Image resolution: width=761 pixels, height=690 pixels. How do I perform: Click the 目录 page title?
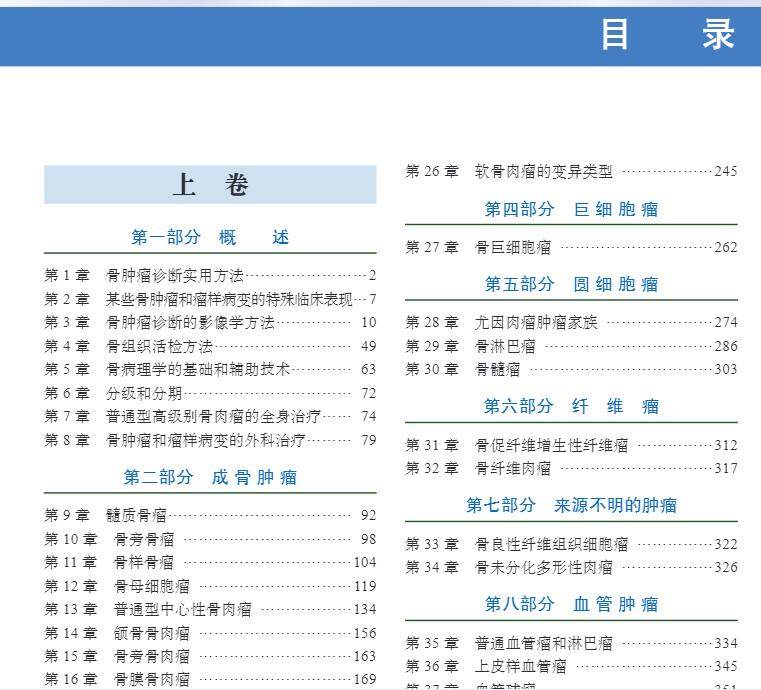click(668, 34)
